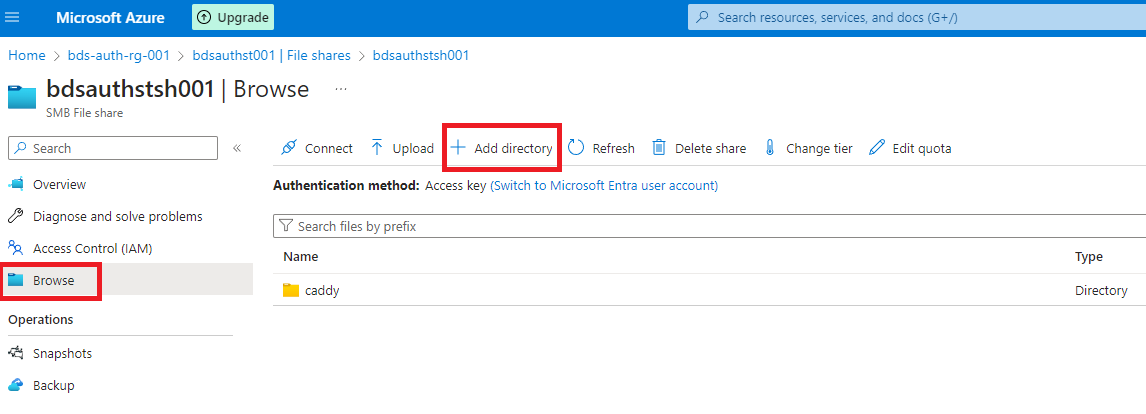This screenshot has height=414, width=1146.
Task: Collapse the sidebar with double chevron
Action: [237, 148]
